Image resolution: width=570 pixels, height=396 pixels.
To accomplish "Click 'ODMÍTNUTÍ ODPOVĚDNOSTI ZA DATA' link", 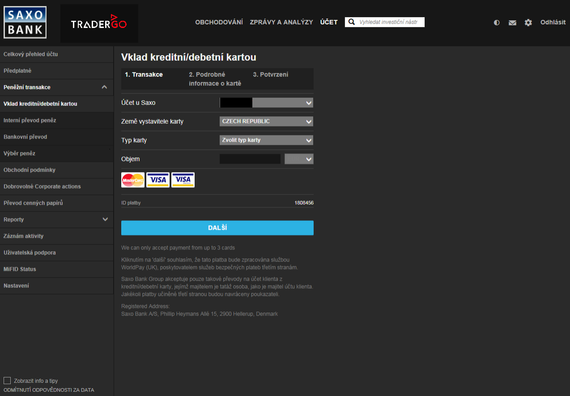I will [x=49, y=390].
